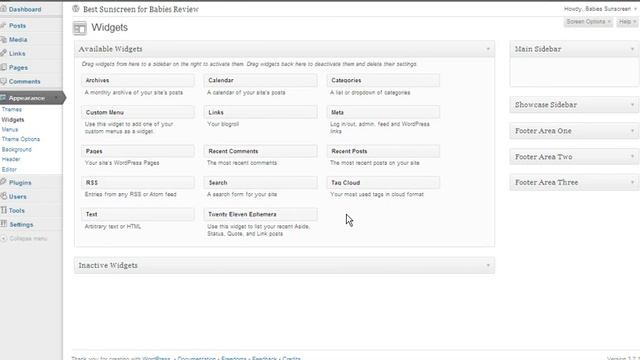The image size is (640, 360).
Task: Click the Collapse menu arrow icon
Action: pos(4,238)
